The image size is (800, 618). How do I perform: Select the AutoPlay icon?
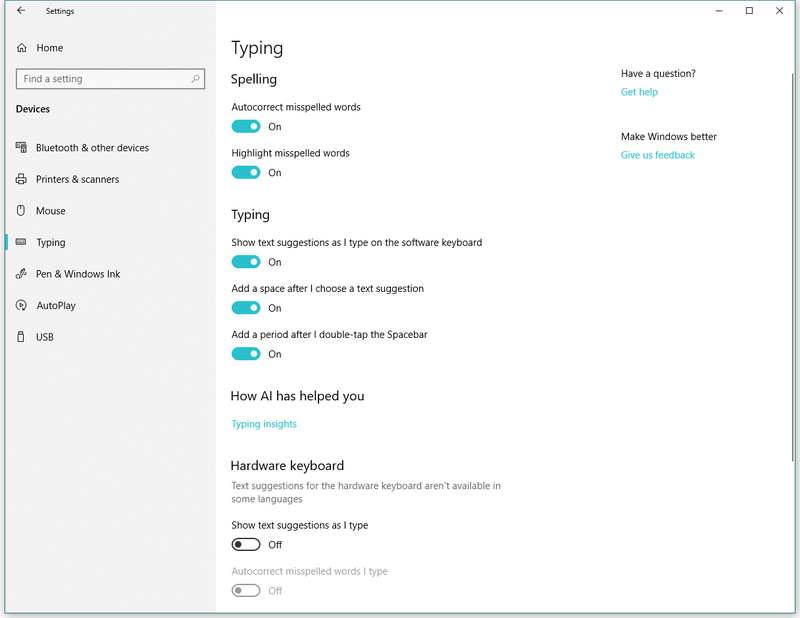[21, 306]
